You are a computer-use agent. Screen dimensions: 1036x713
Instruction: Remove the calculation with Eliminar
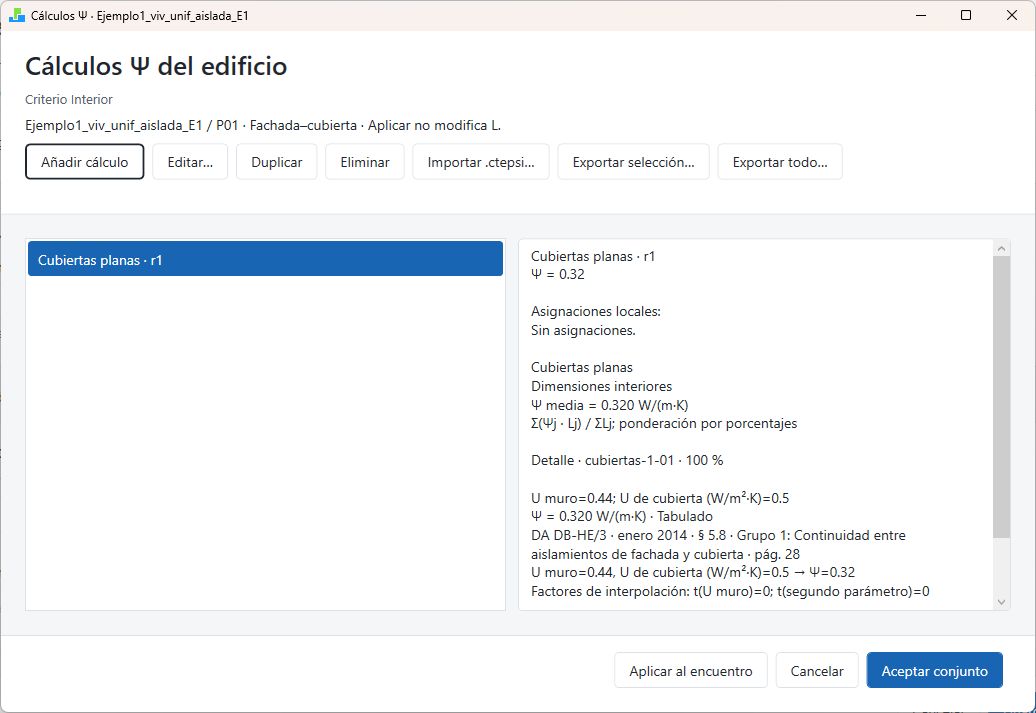click(365, 162)
